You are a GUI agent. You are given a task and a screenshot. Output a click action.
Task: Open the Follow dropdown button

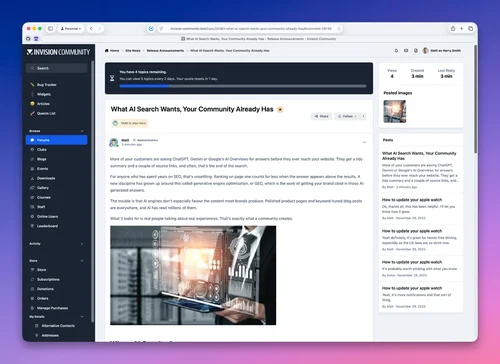[x=347, y=116]
